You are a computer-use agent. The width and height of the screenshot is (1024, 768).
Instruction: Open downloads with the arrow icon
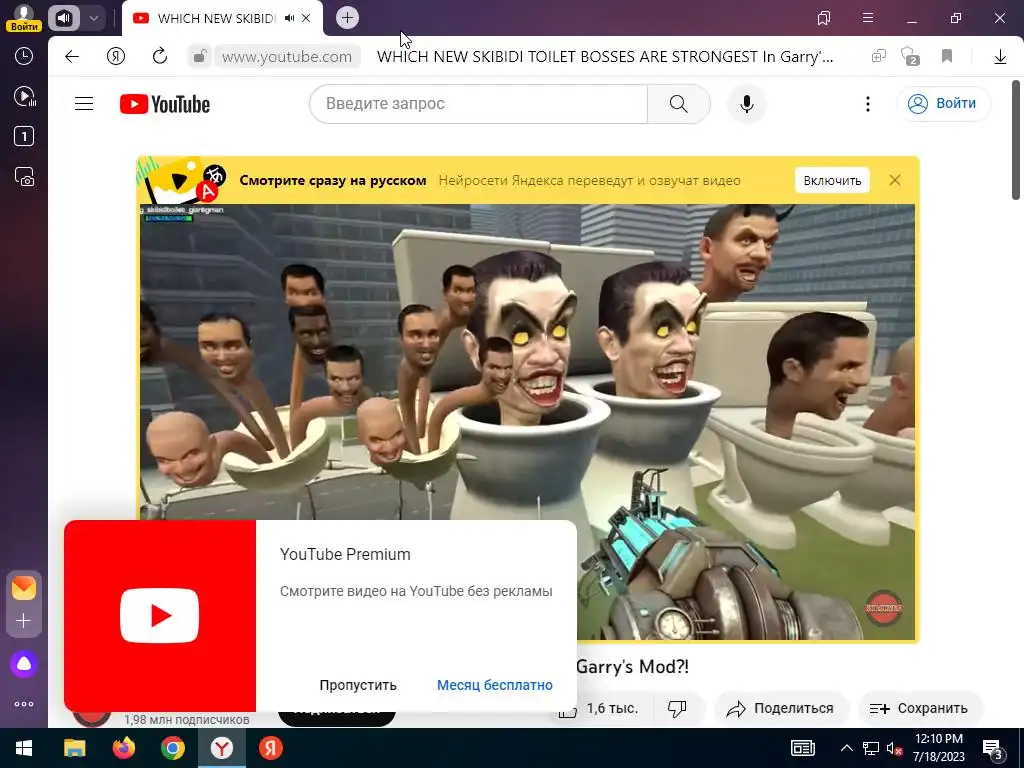pyautogui.click(x=1000, y=57)
